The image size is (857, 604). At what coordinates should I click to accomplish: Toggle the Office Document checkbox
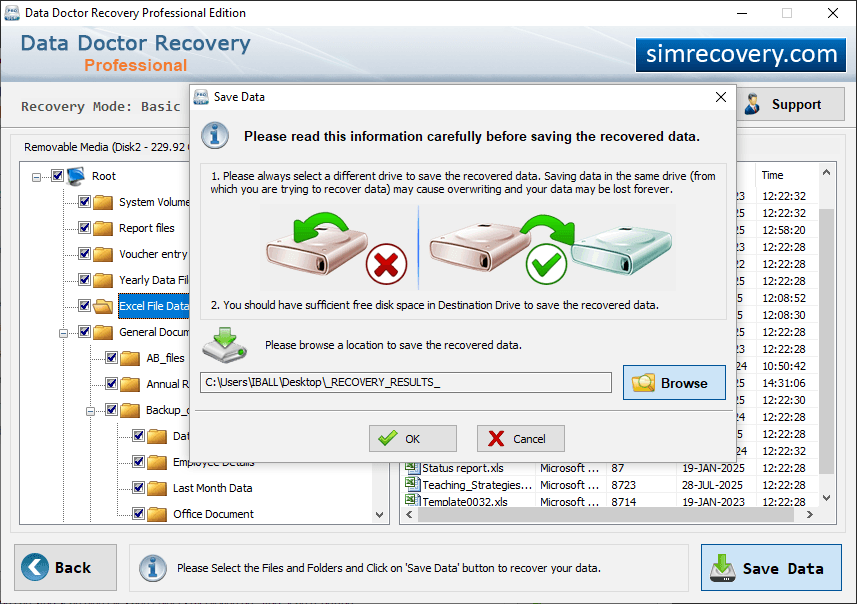[138, 513]
